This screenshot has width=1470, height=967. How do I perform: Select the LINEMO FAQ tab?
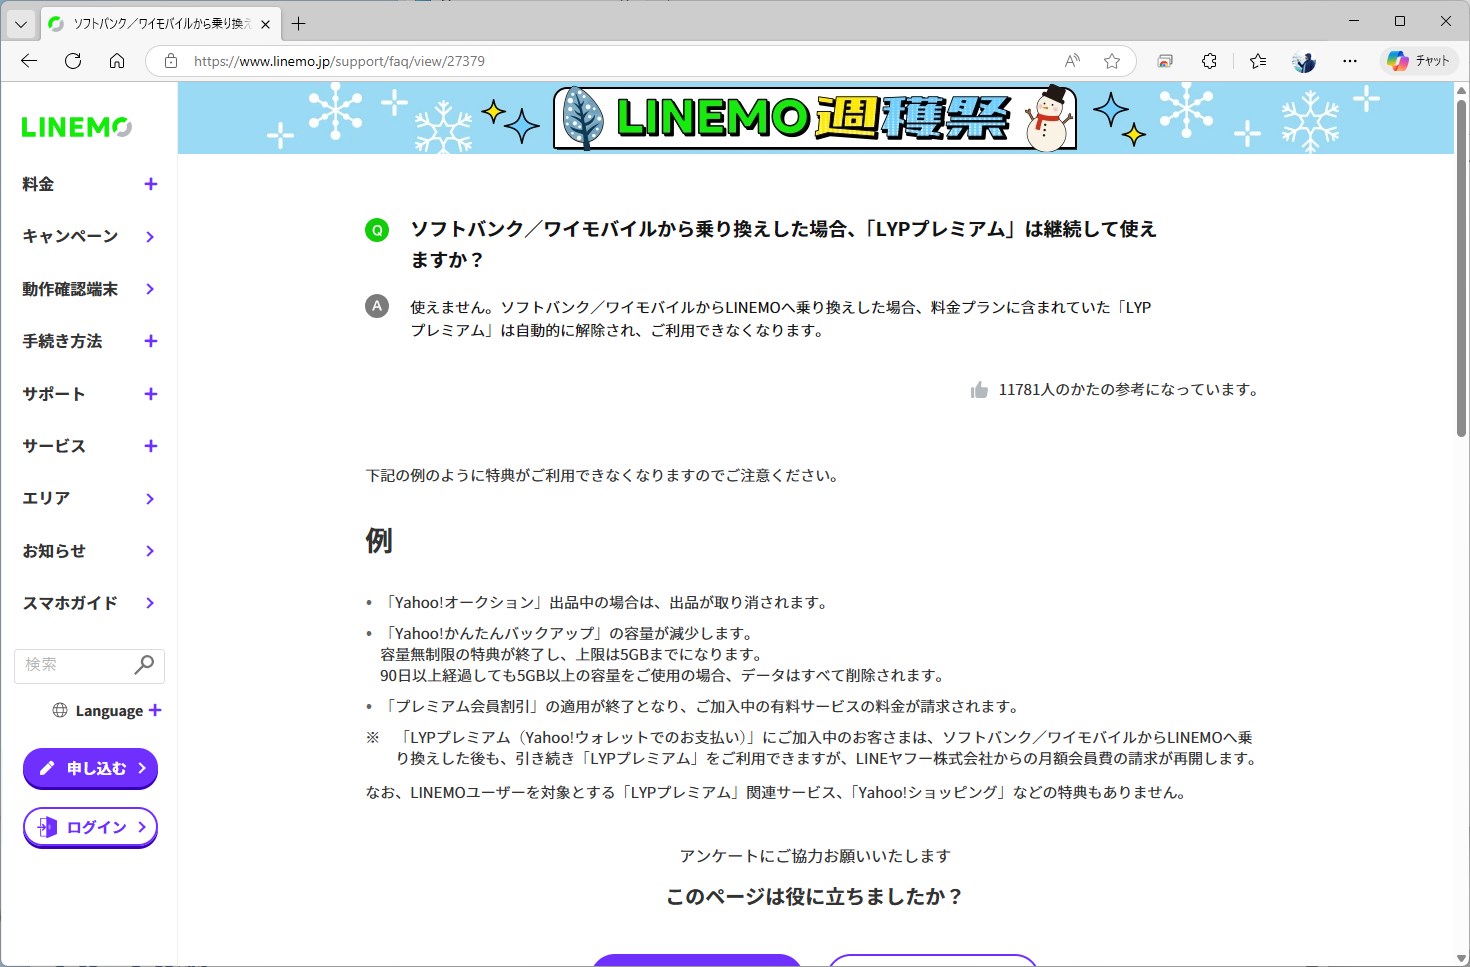pos(160,24)
